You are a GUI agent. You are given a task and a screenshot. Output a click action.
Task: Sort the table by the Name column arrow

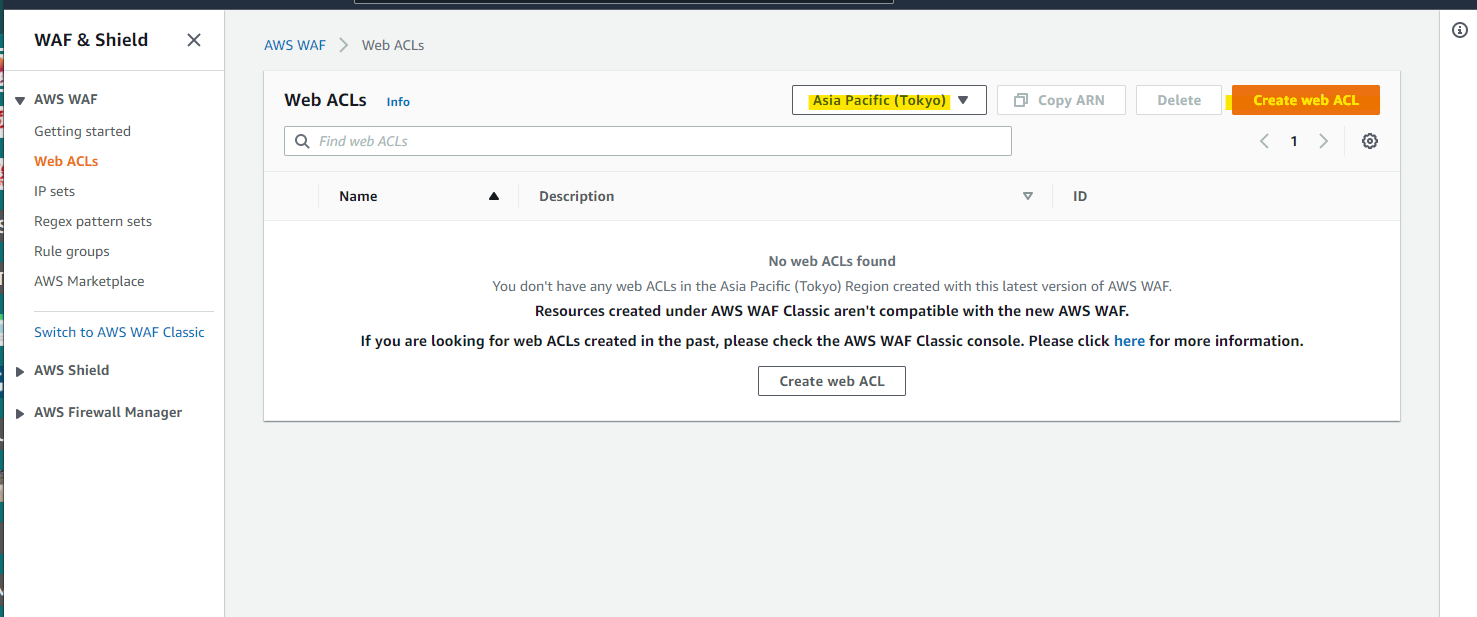coord(492,196)
